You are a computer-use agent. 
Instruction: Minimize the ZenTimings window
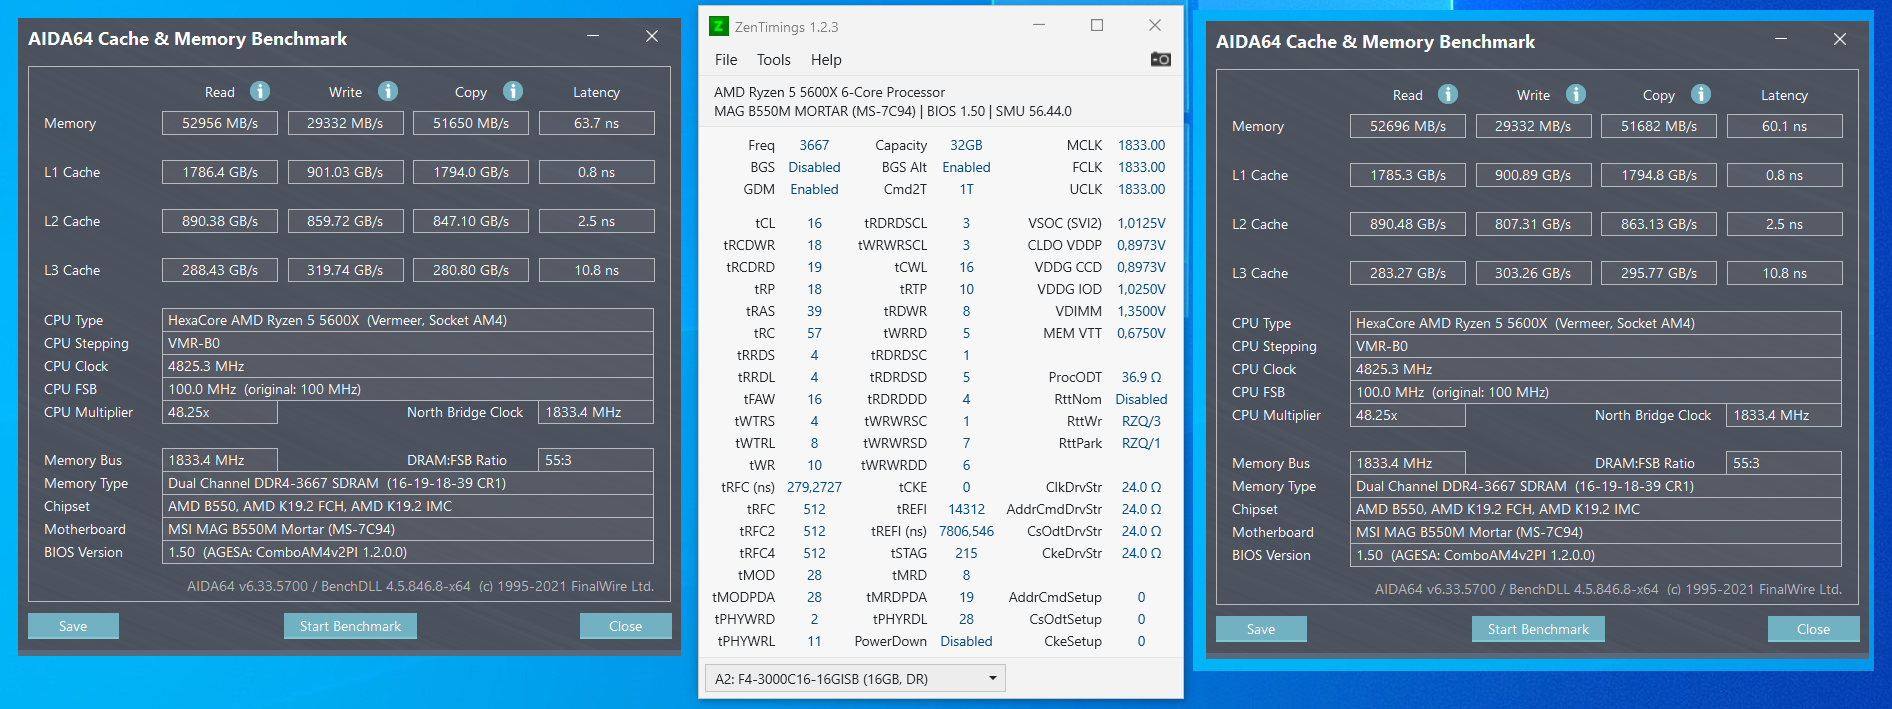tap(1039, 26)
